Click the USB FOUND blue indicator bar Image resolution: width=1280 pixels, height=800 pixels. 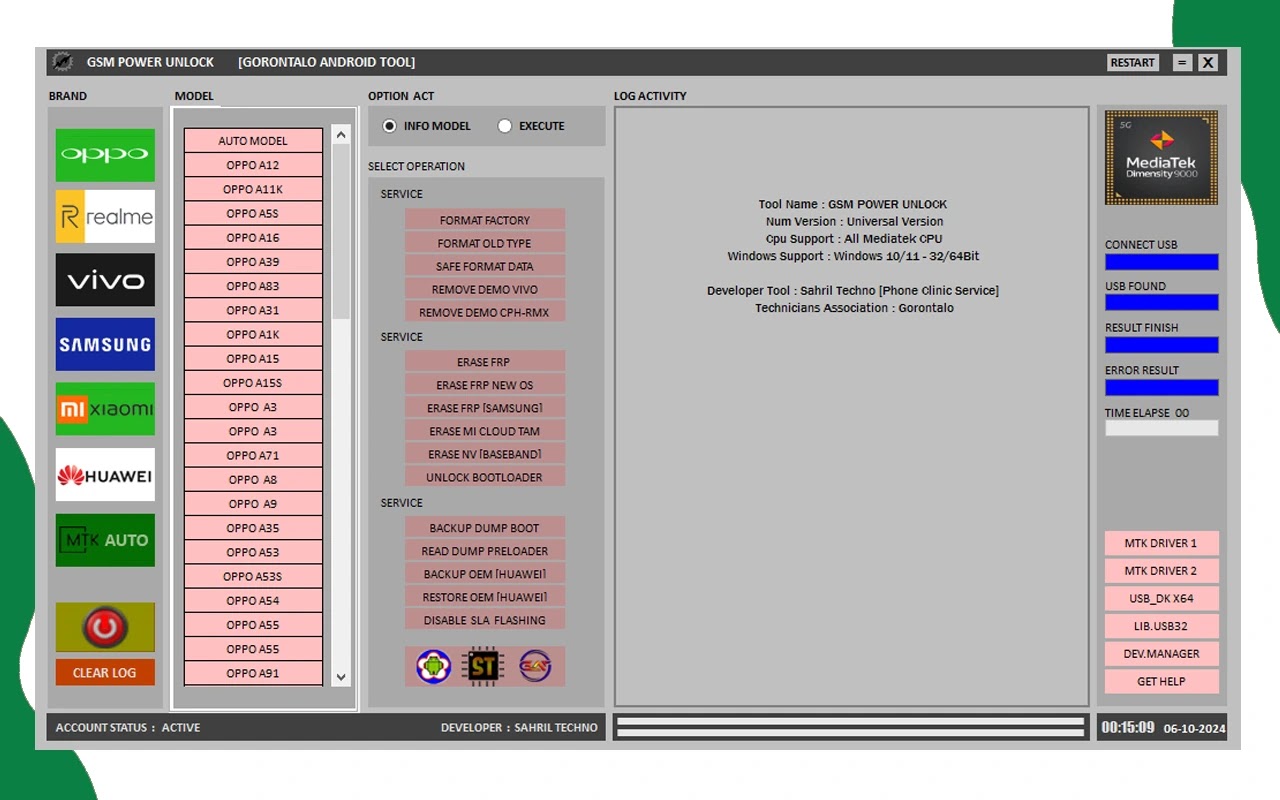click(1162, 302)
